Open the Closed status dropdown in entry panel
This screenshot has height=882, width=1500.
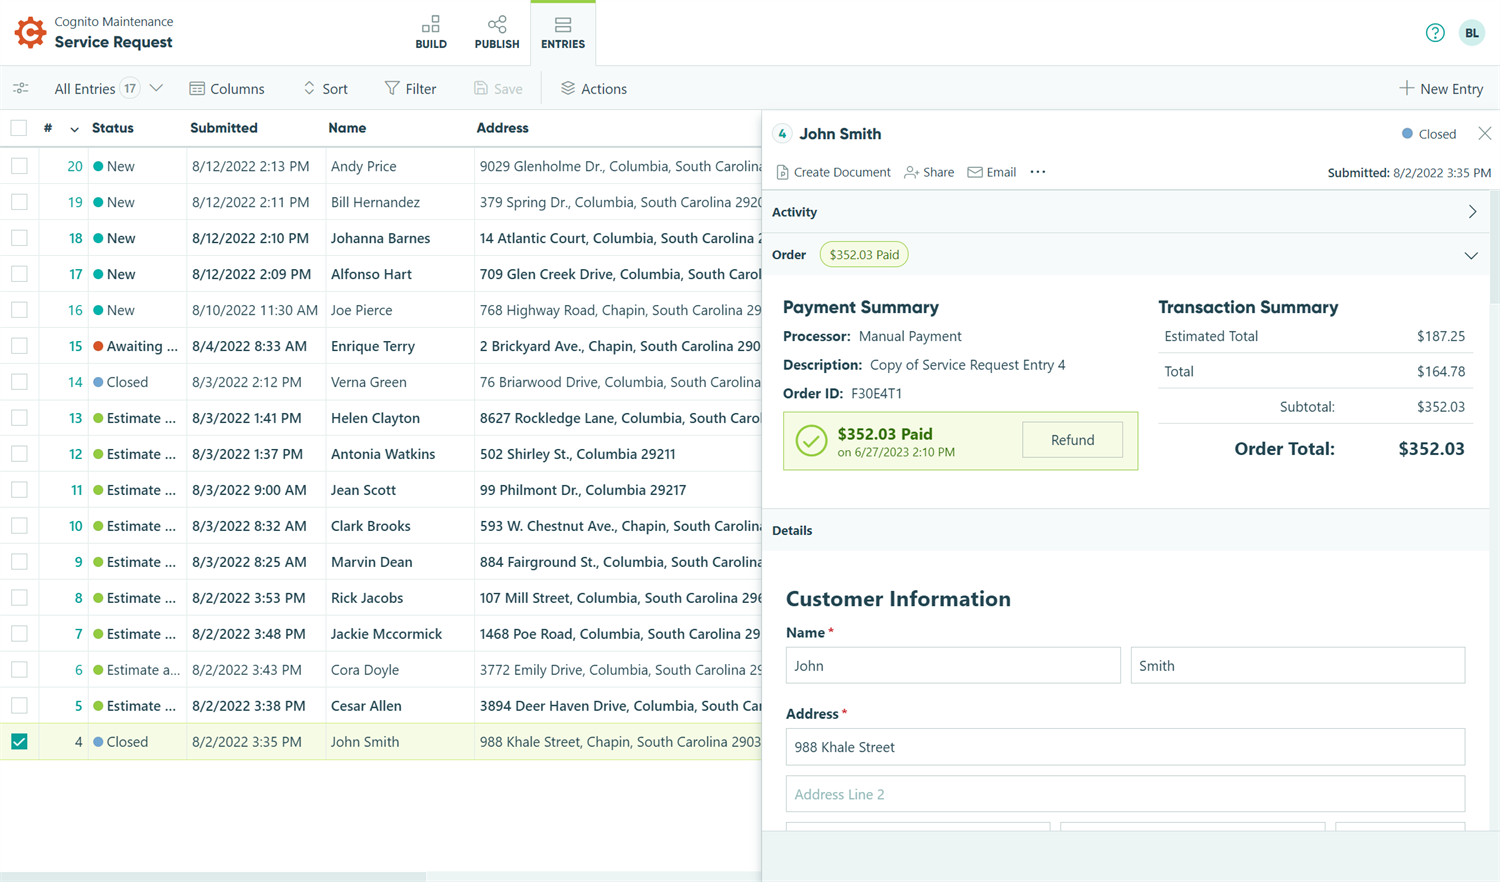point(1428,134)
